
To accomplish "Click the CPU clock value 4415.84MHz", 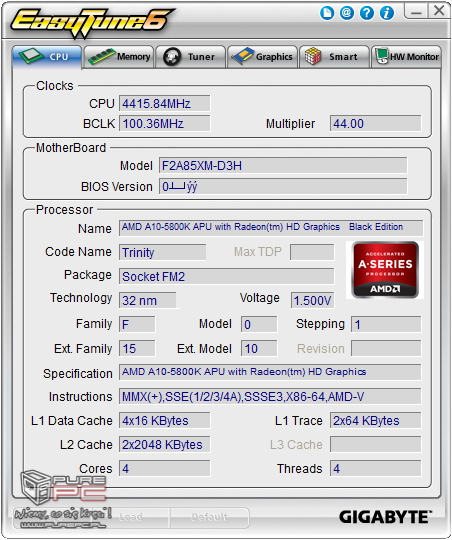I will [x=164, y=103].
